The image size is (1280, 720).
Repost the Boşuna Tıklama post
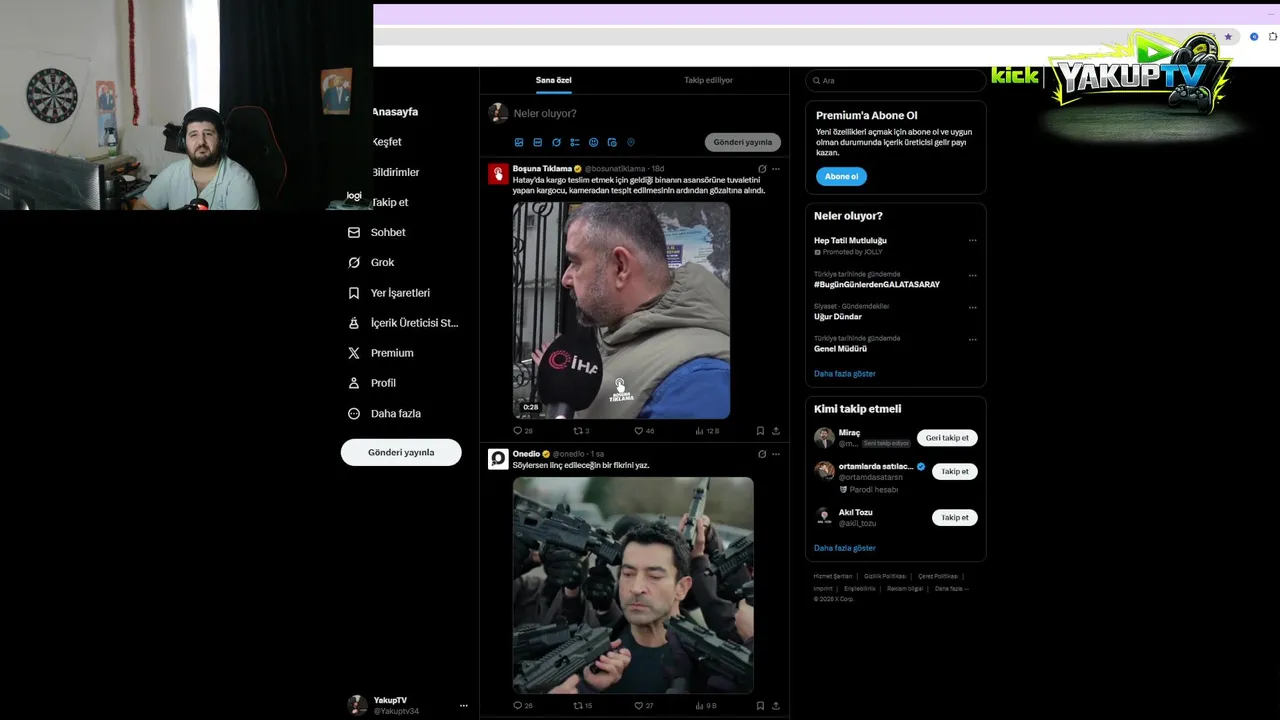point(582,431)
